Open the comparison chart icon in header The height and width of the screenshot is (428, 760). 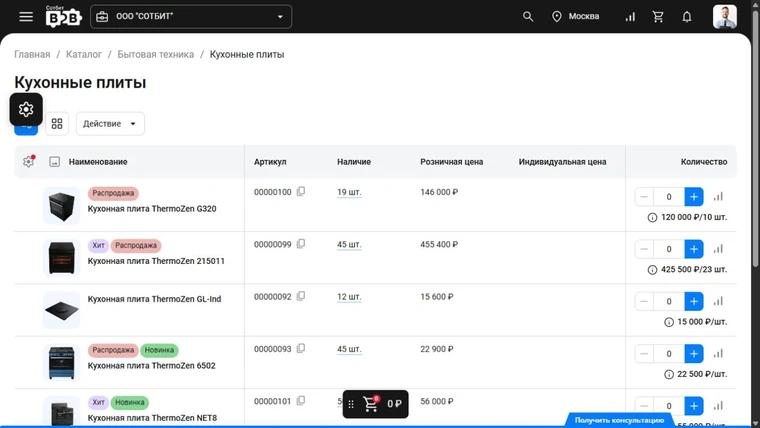point(630,17)
